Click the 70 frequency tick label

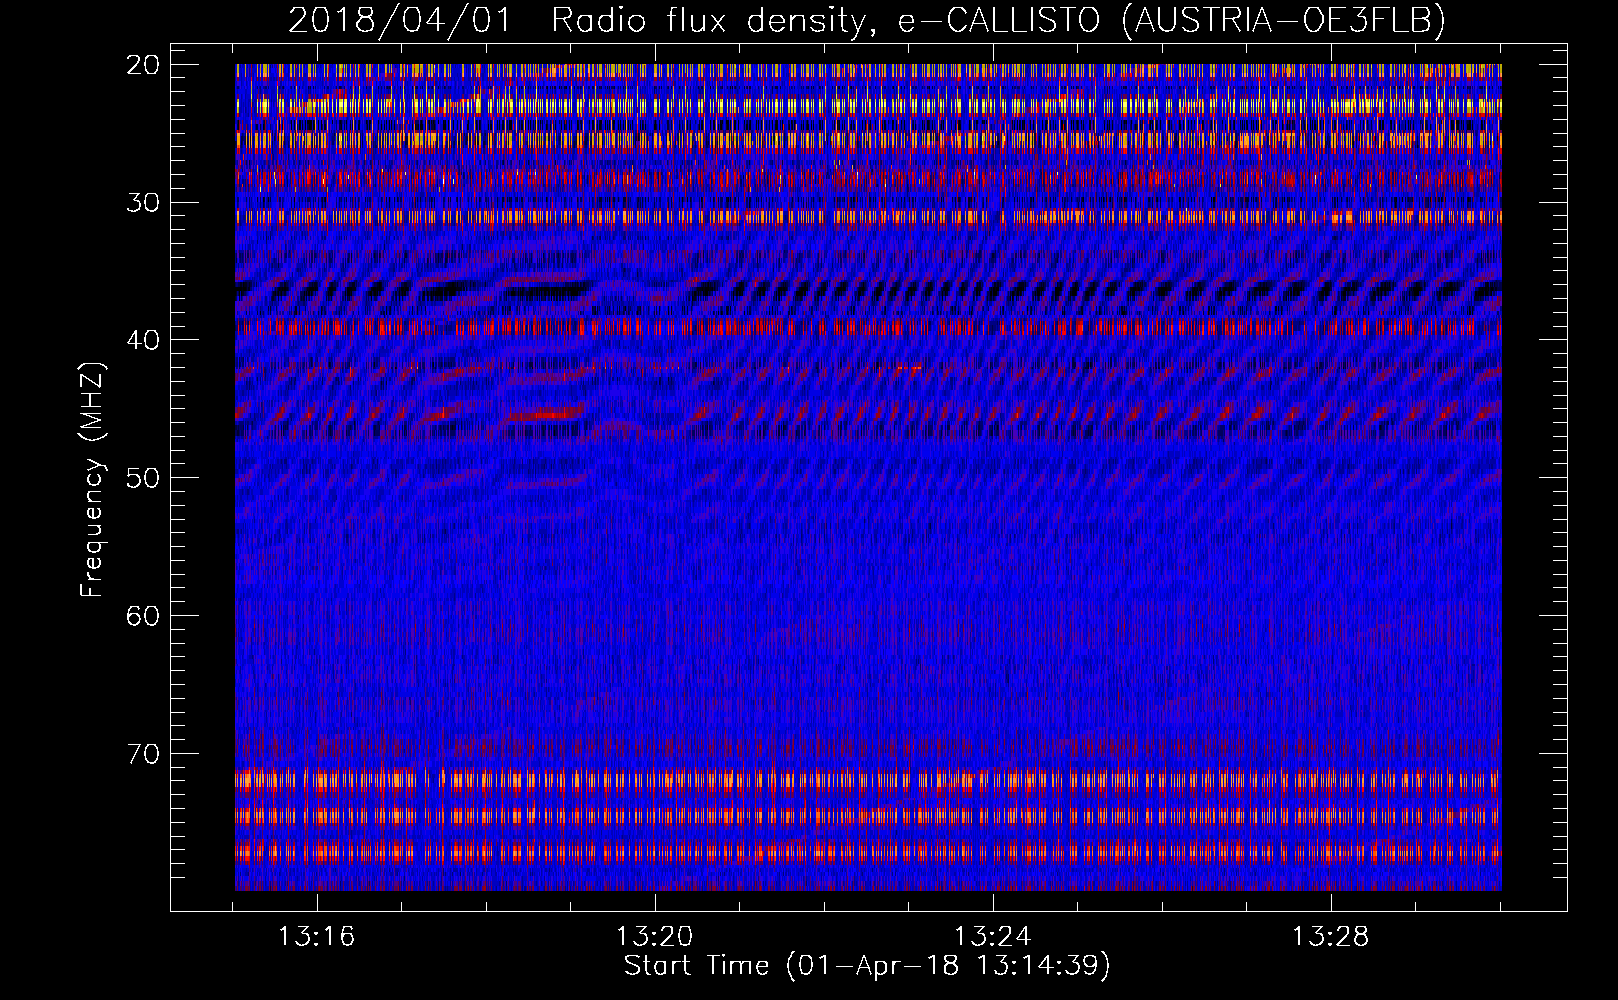[143, 753]
